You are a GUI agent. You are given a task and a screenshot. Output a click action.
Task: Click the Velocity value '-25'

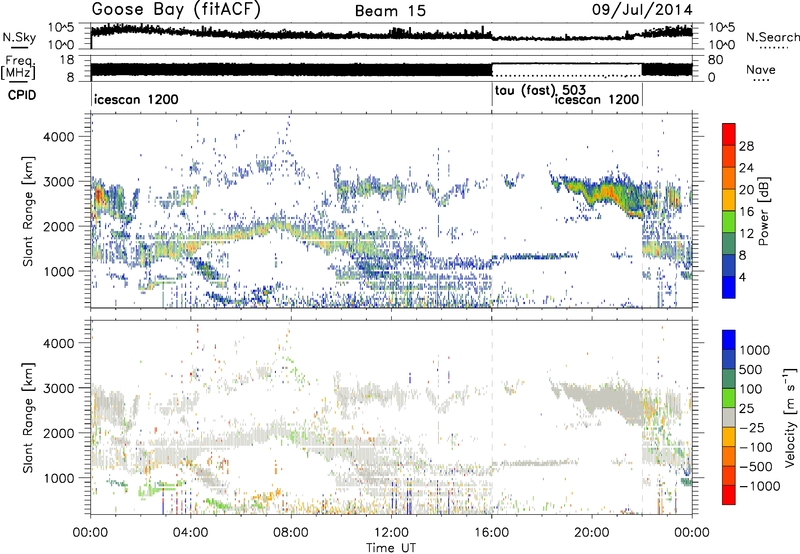click(x=750, y=427)
